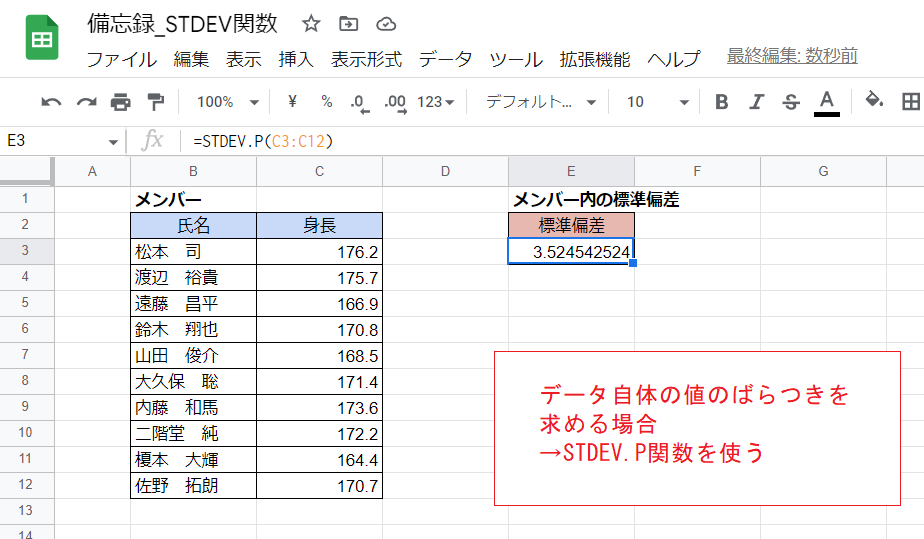Open the zoom 100% dropdown
Viewport: 924px width, 539px height.
point(227,102)
